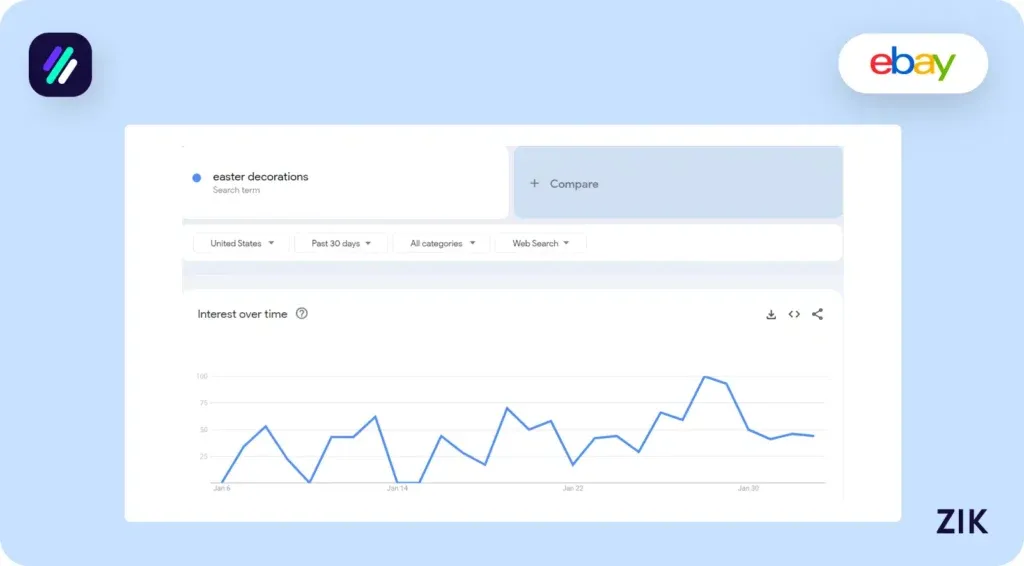The width and height of the screenshot is (1024, 566).
Task: Click the eBay logo badge
Action: tap(912, 64)
